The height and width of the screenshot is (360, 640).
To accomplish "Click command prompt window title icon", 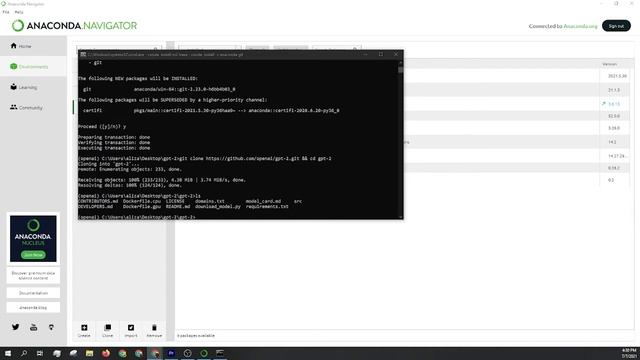I will click(x=83, y=54).
